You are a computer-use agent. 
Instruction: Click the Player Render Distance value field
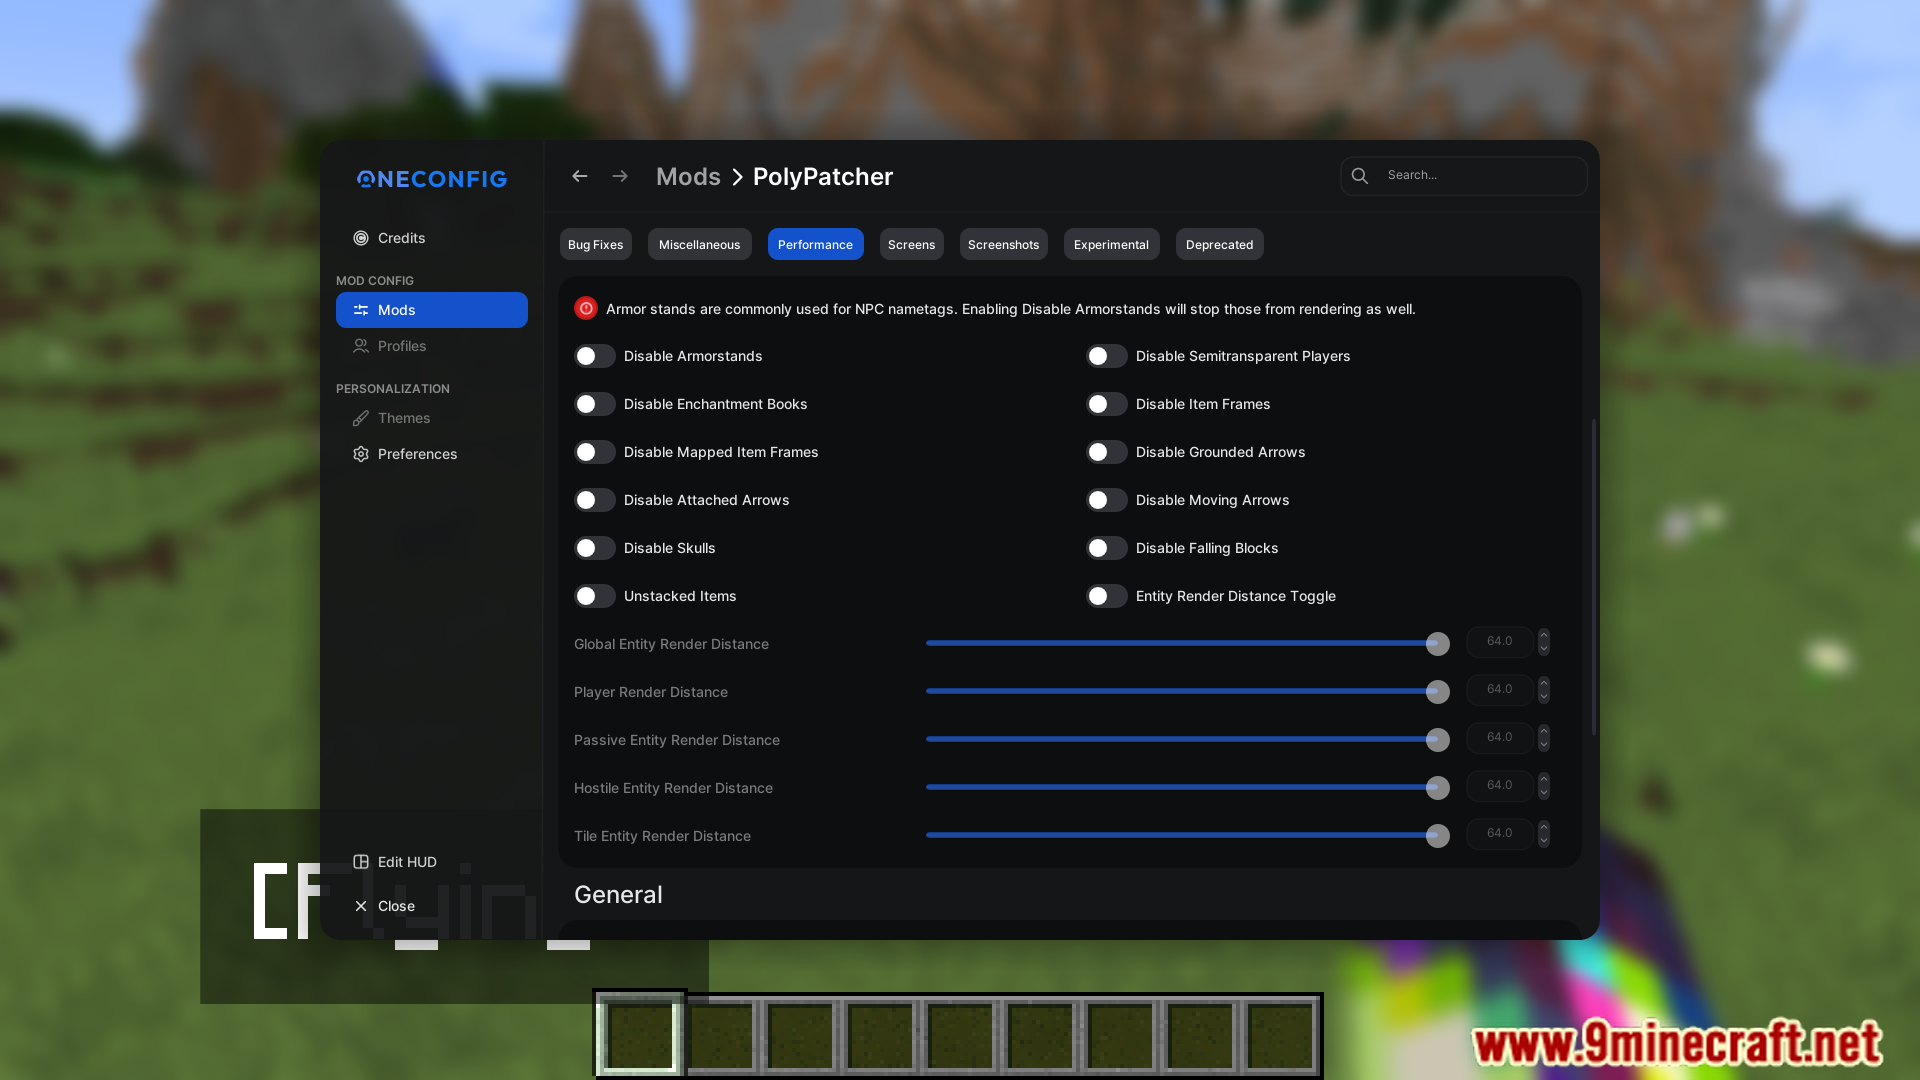(1500, 690)
